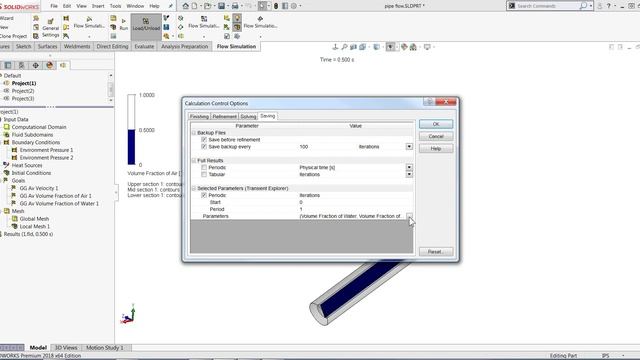Collapse the Backup Files group
The height and width of the screenshot is (360, 640).
194,133
